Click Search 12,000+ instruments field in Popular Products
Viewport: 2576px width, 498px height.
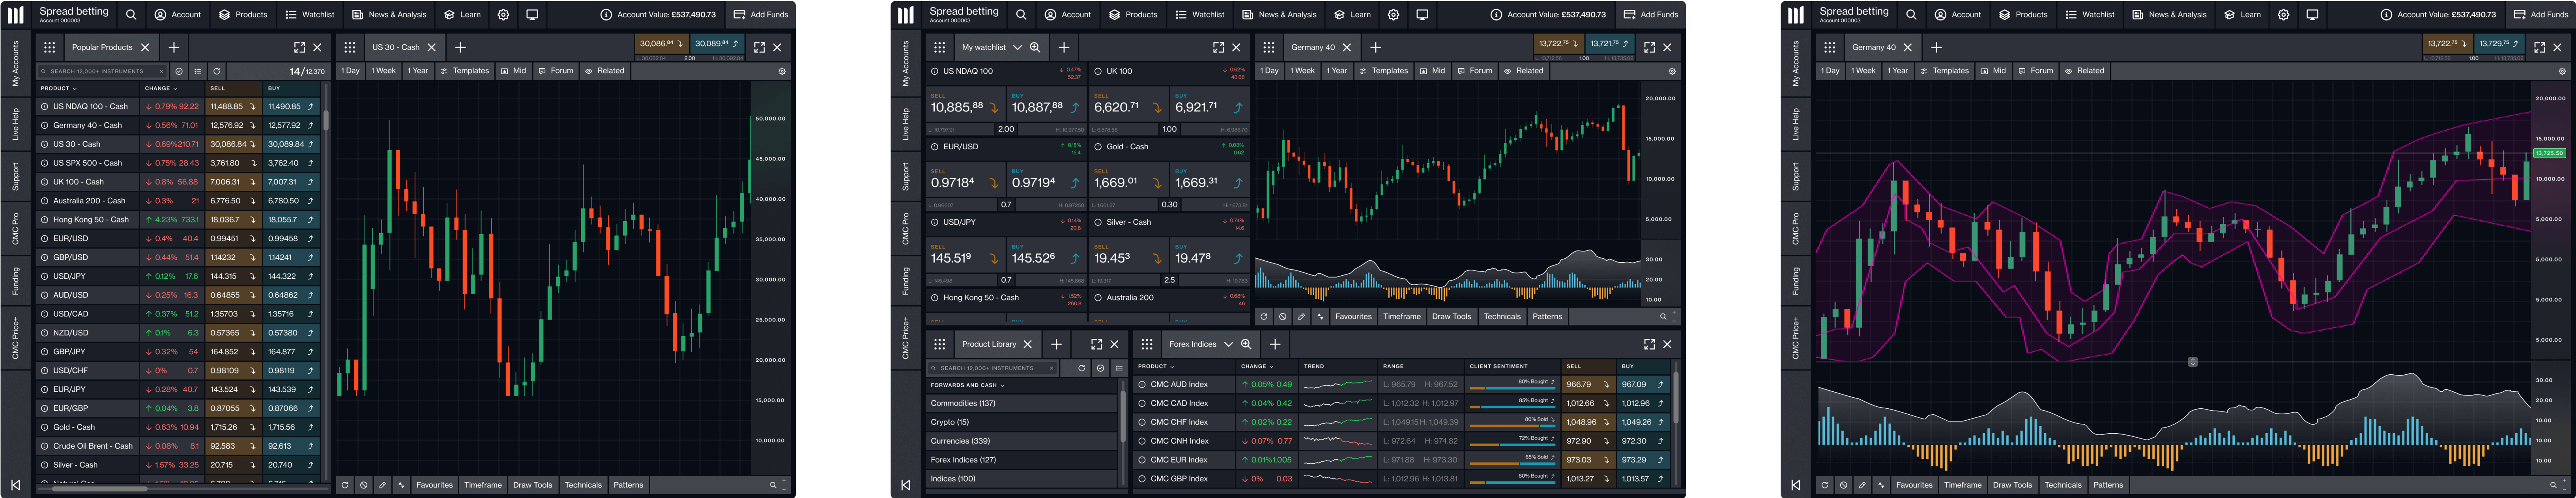tap(102, 71)
